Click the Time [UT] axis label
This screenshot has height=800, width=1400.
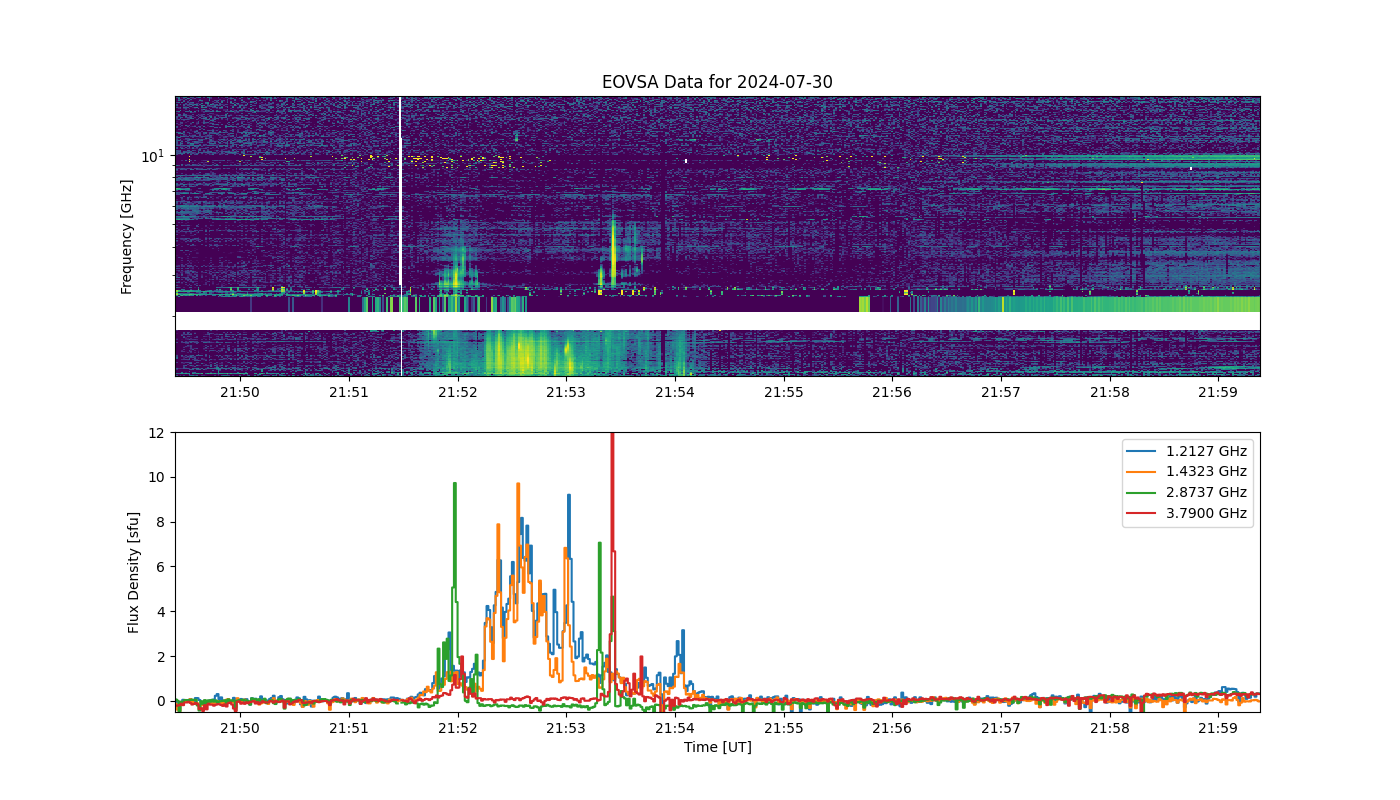[717, 747]
